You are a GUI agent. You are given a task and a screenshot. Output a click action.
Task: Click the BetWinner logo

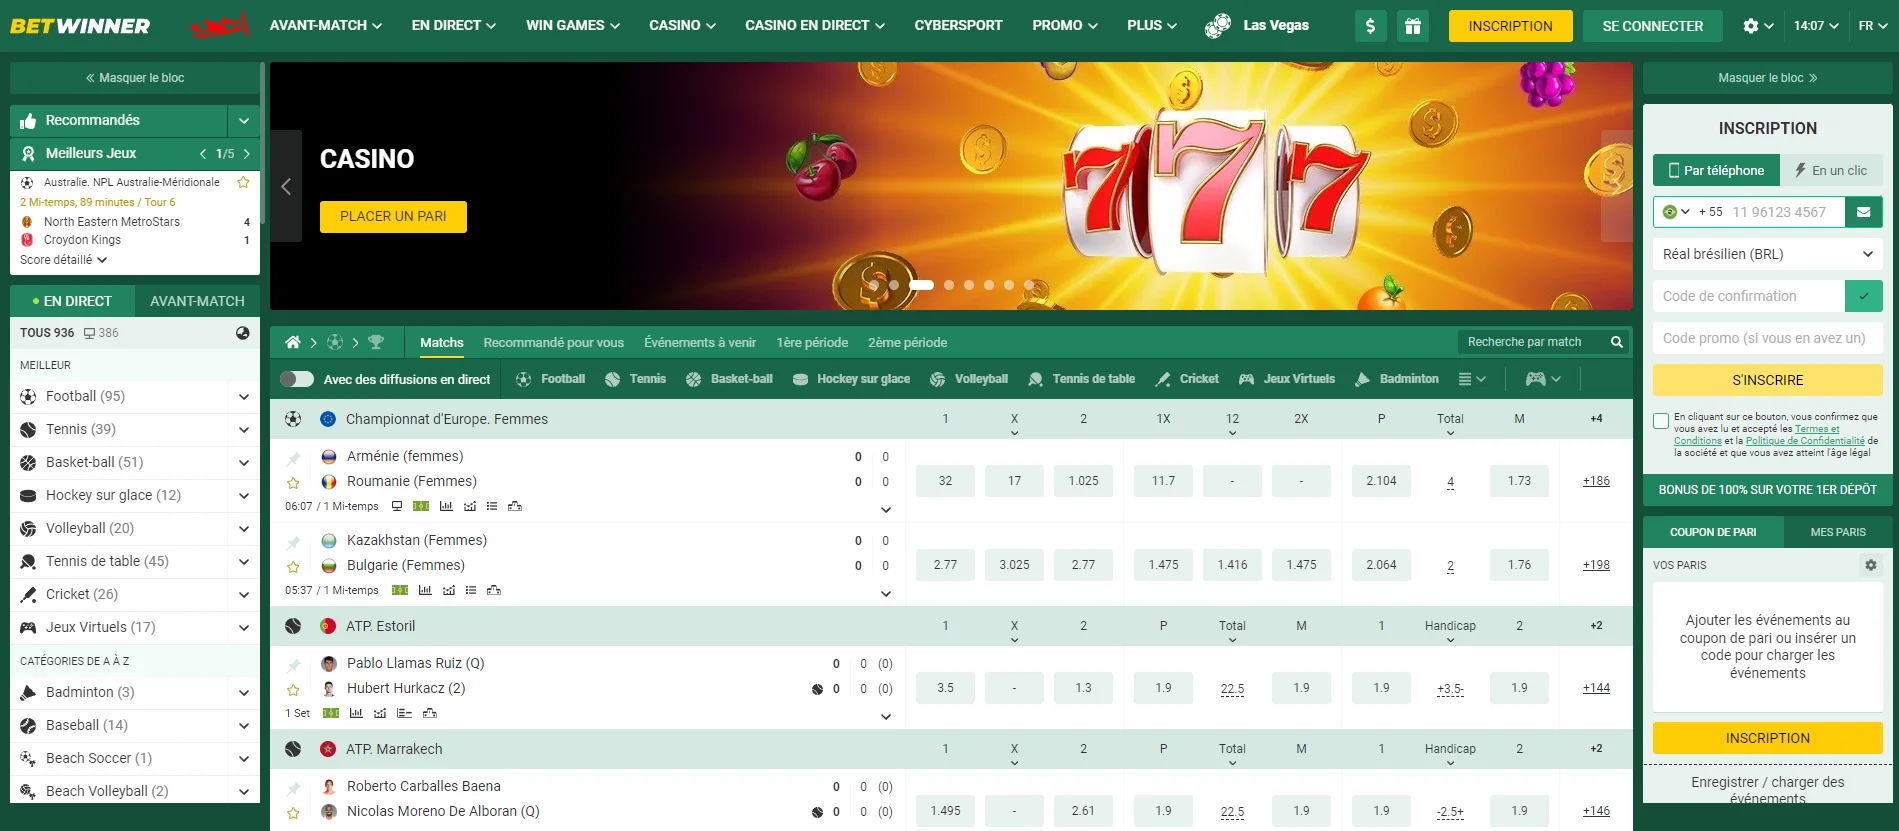(x=80, y=26)
